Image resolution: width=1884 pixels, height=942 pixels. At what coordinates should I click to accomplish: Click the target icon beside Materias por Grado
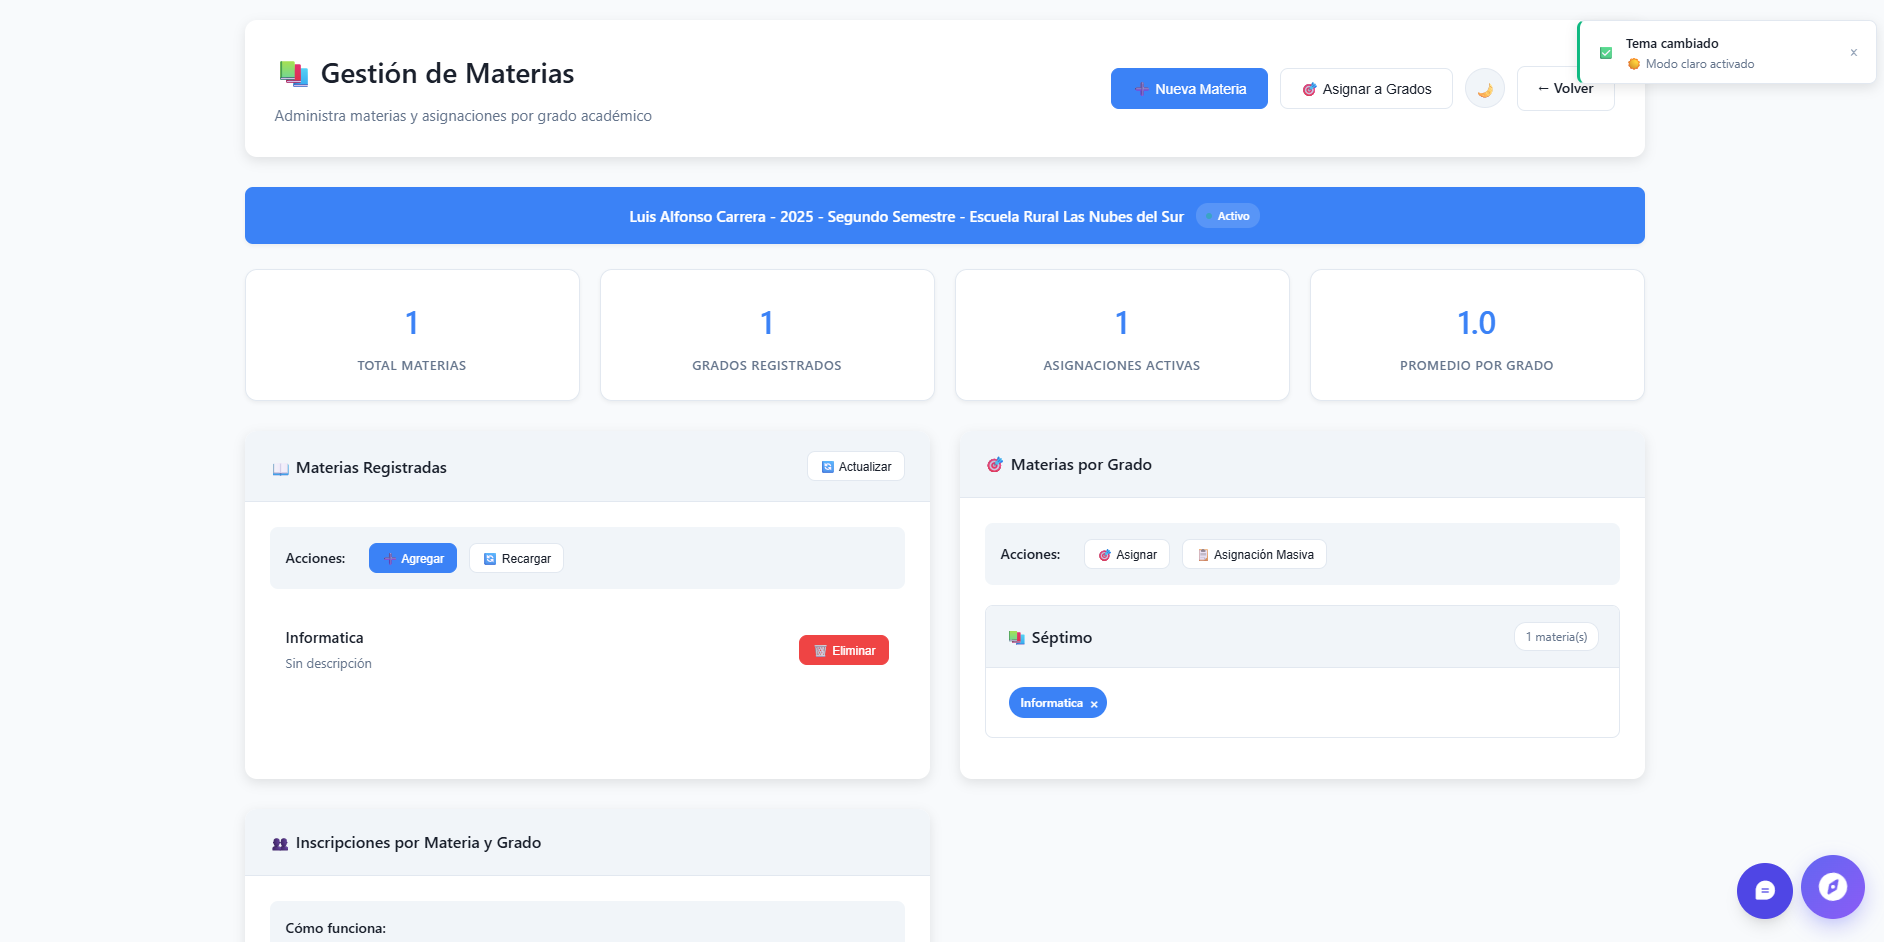point(995,464)
